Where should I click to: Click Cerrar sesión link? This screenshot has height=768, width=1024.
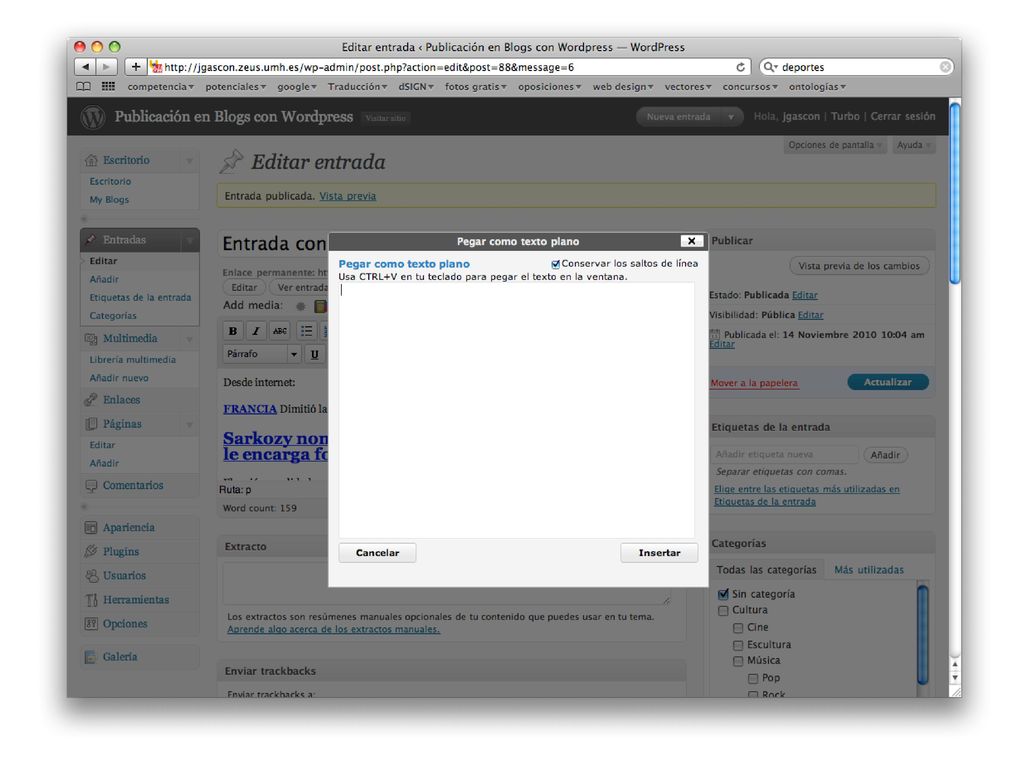(x=903, y=116)
